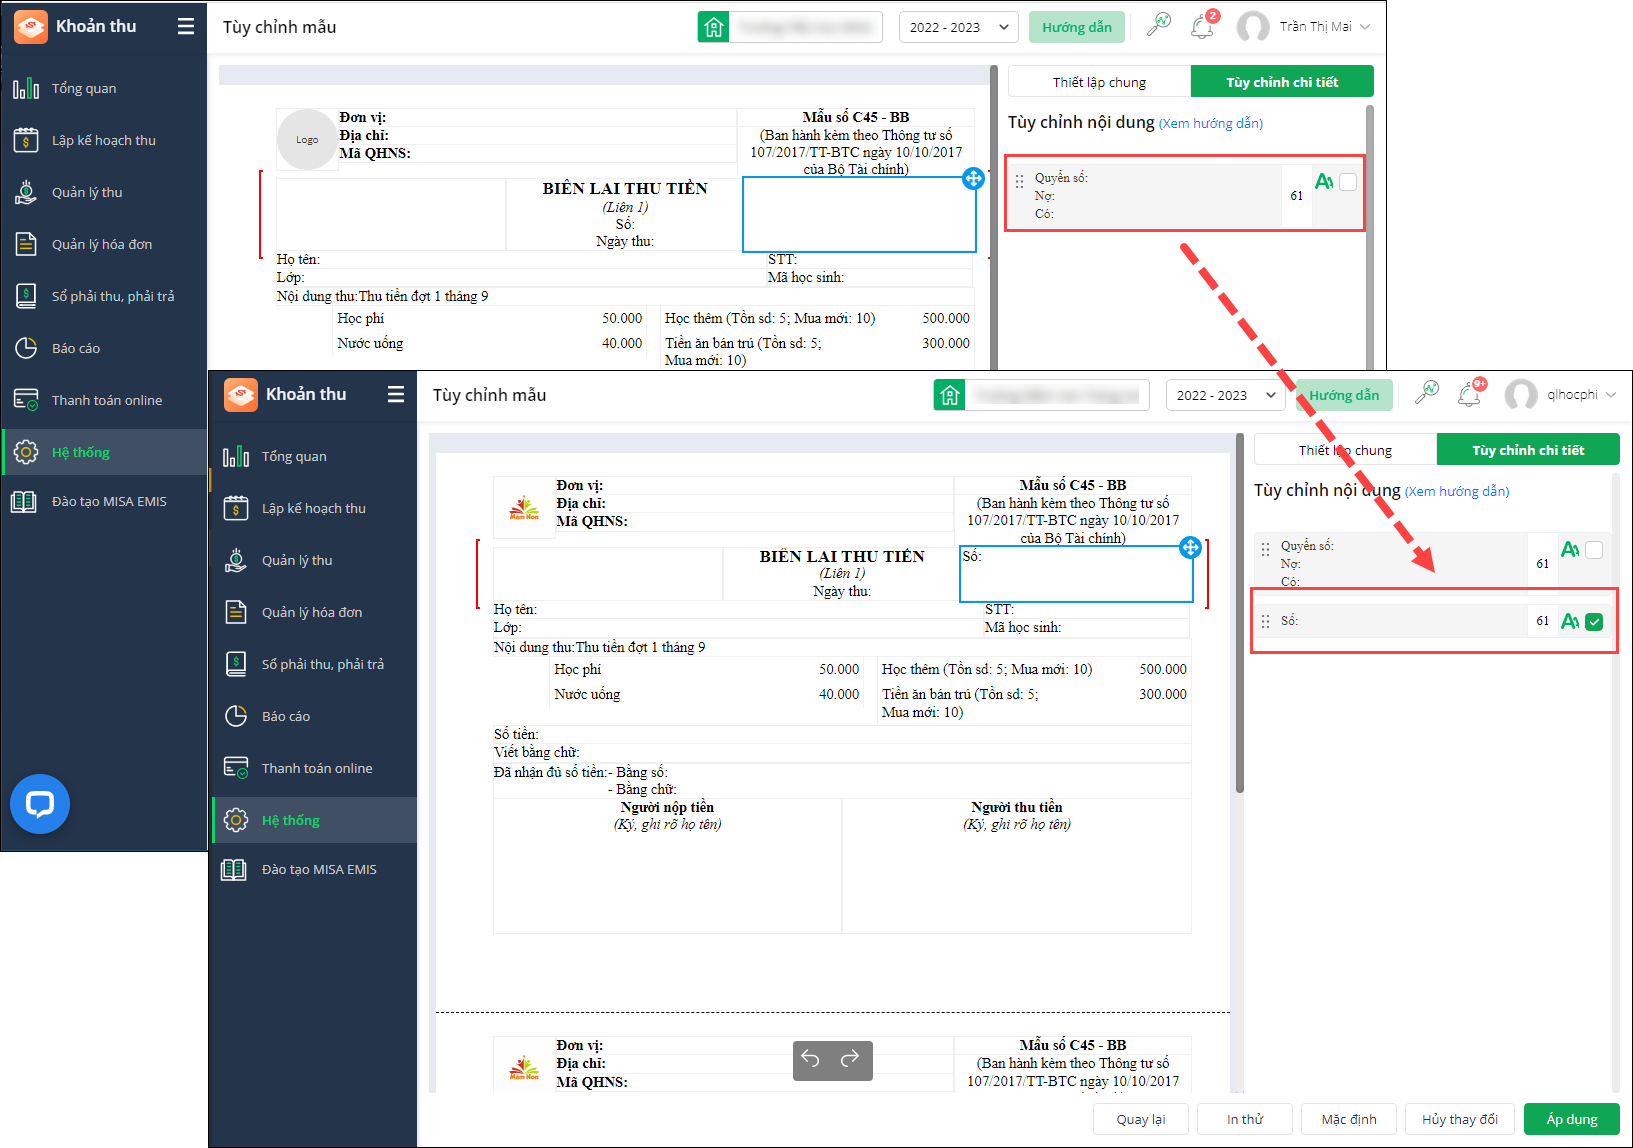
Task: Click the Hủy thay đổi button
Action: tap(1460, 1119)
